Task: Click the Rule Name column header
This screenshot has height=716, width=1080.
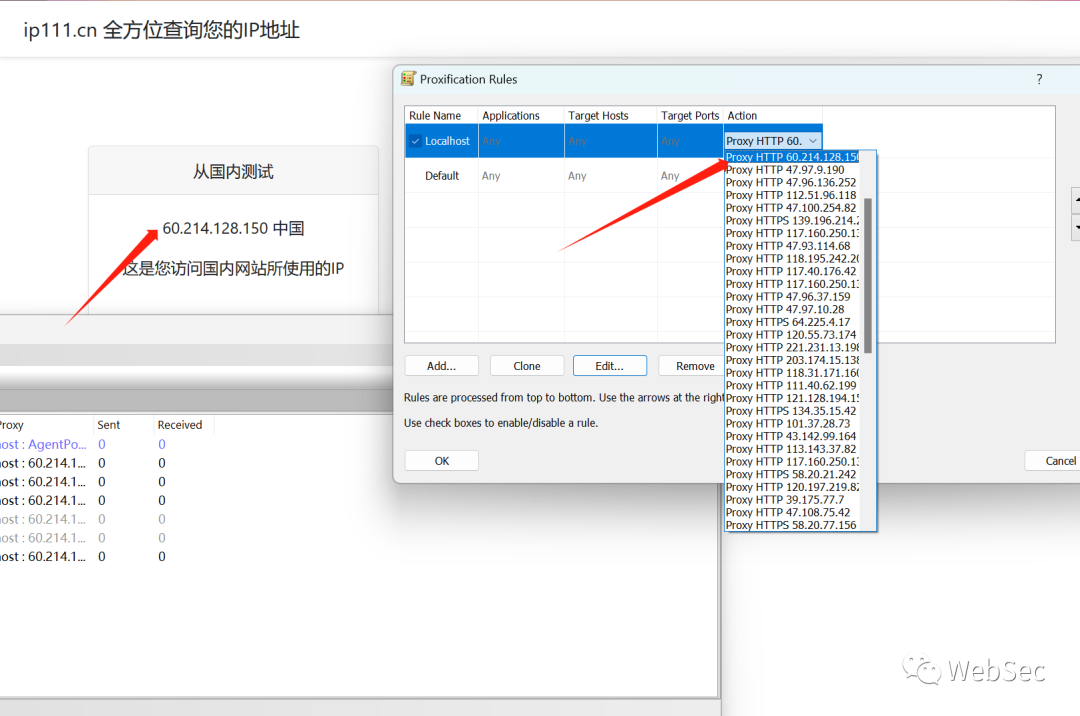Action: pos(442,116)
